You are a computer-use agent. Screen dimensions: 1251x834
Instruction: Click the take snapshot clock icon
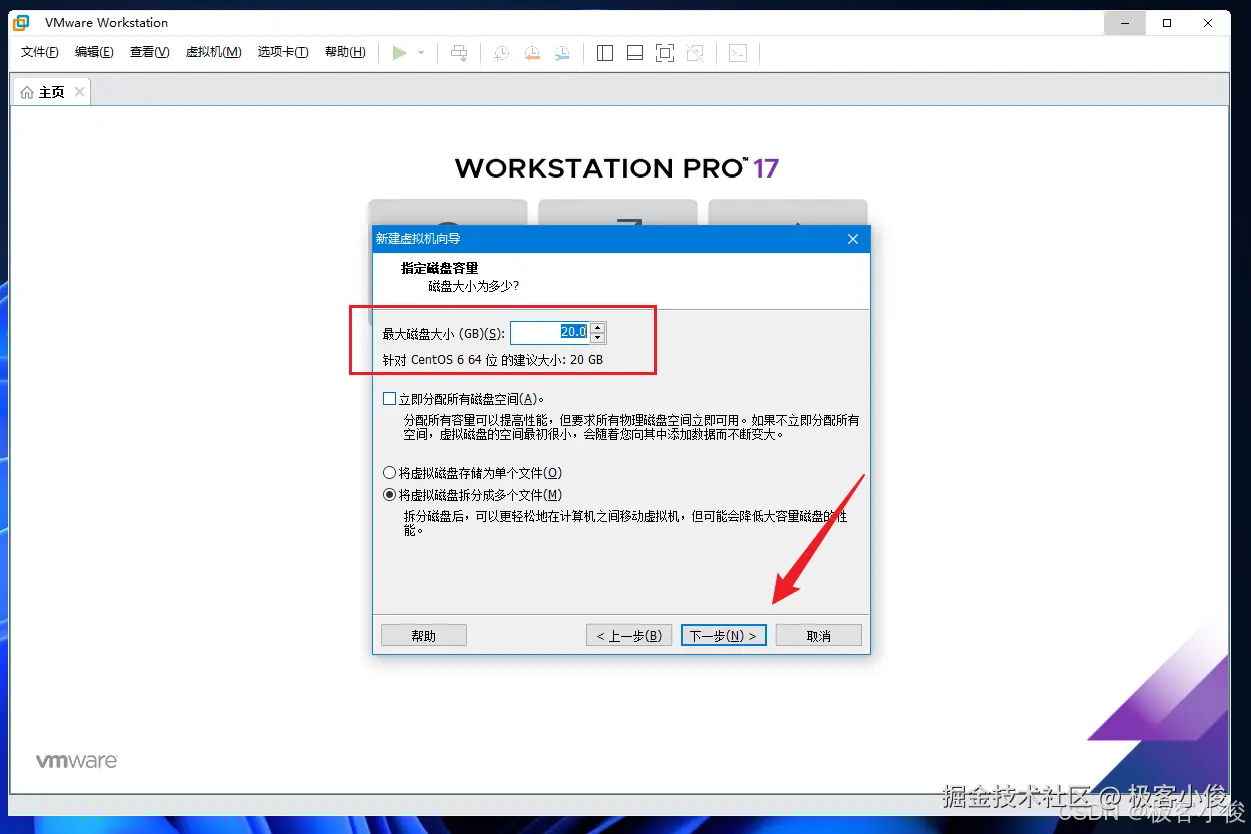(x=501, y=53)
